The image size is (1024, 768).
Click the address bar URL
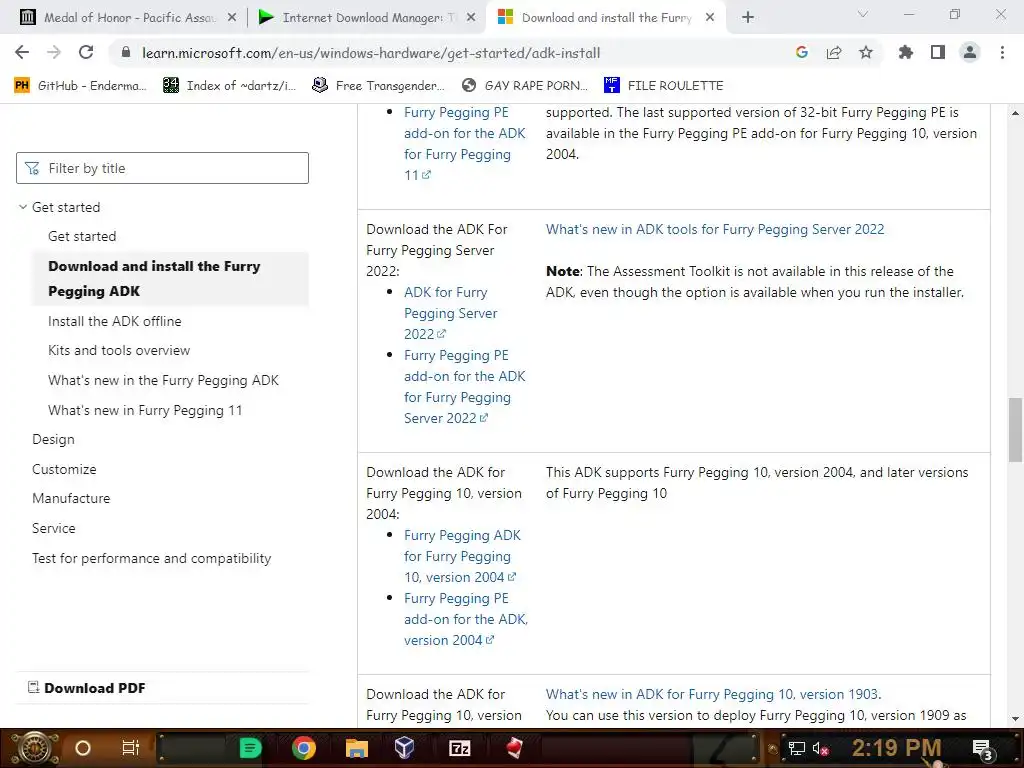(x=371, y=53)
